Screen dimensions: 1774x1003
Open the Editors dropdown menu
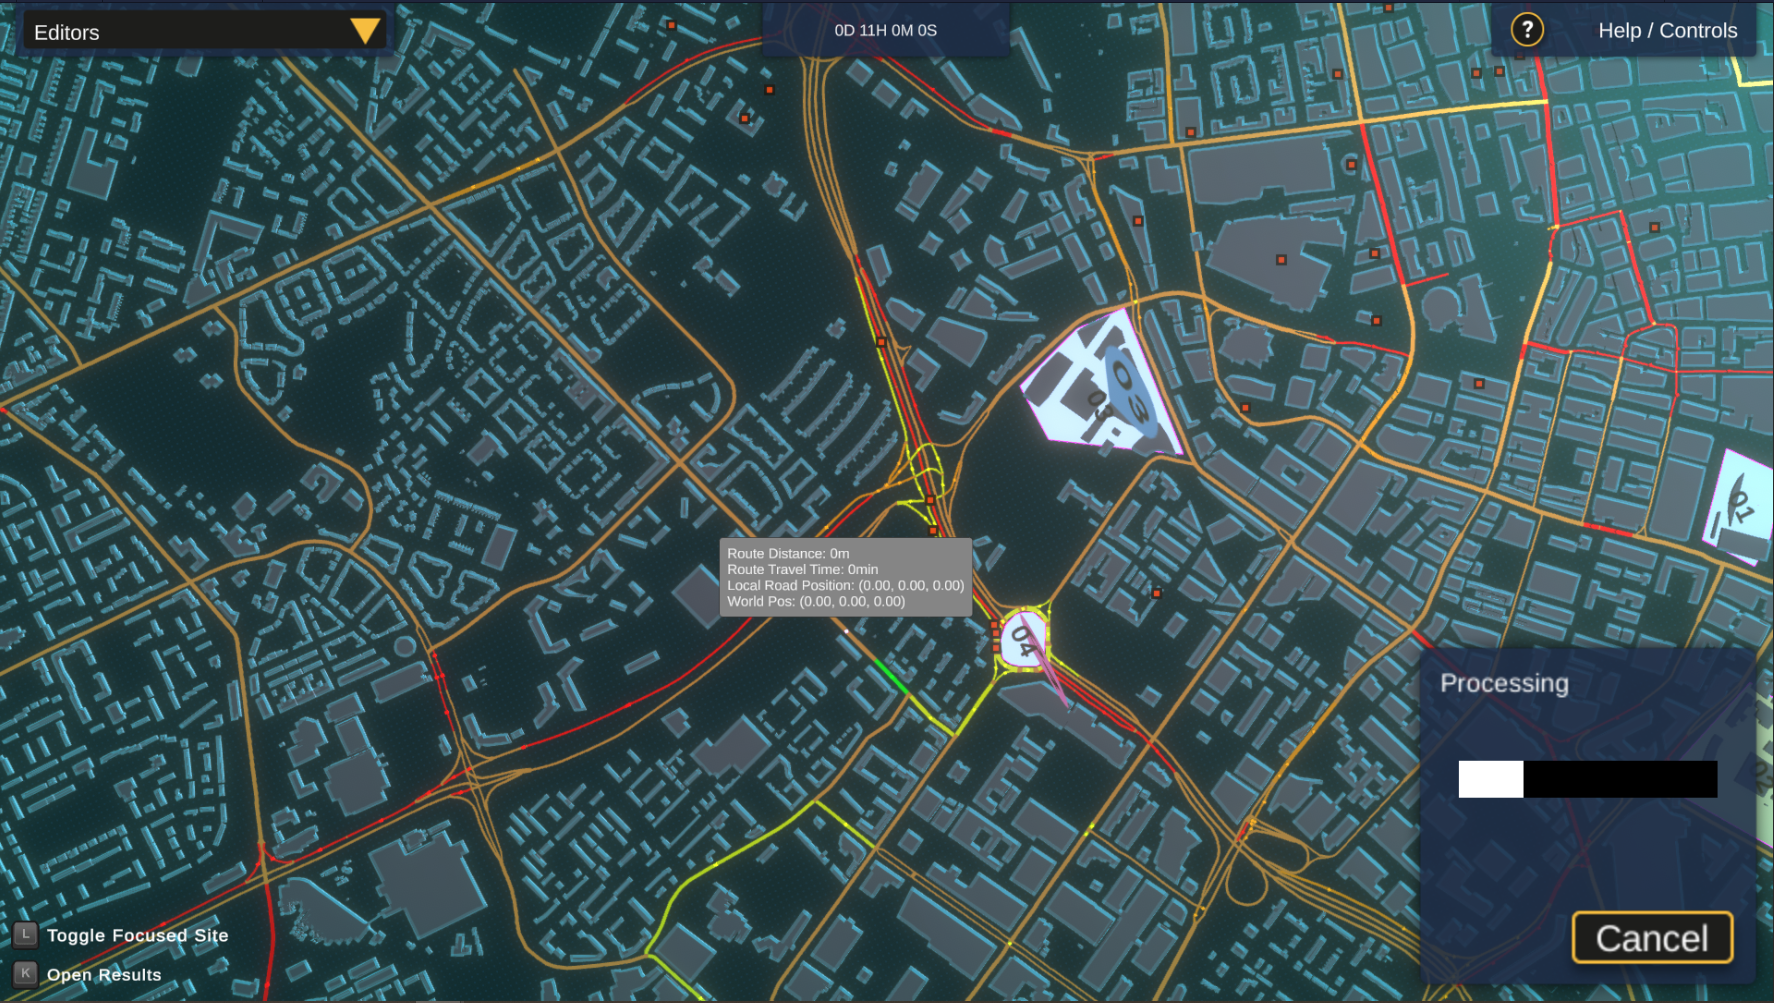[200, 32]
